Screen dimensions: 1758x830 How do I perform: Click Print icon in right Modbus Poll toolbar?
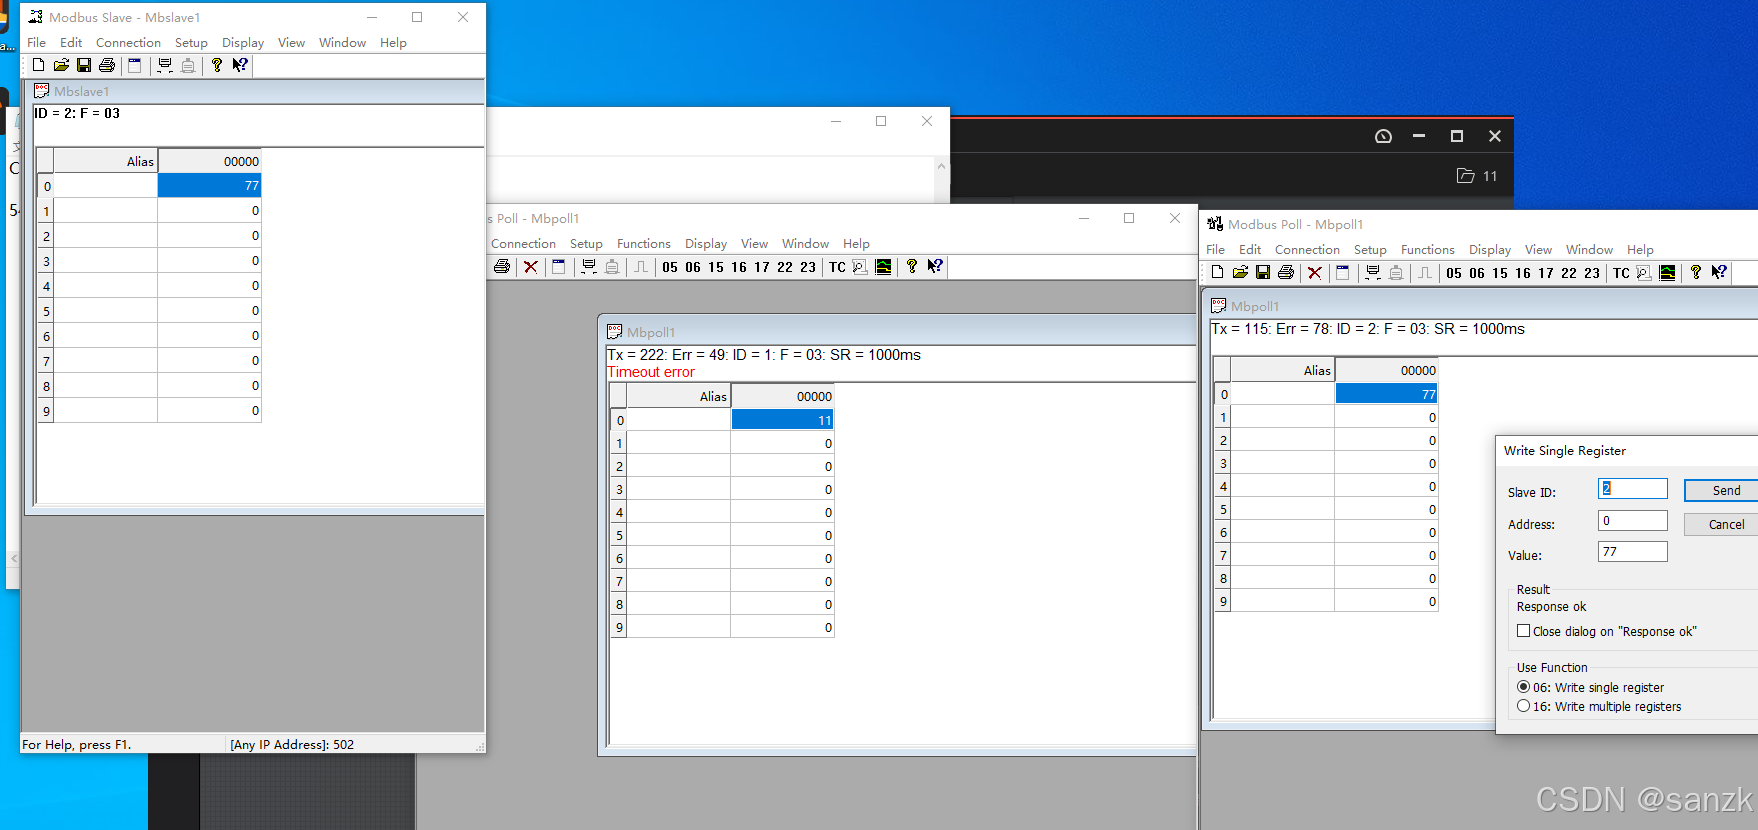tap(1286, 272)
